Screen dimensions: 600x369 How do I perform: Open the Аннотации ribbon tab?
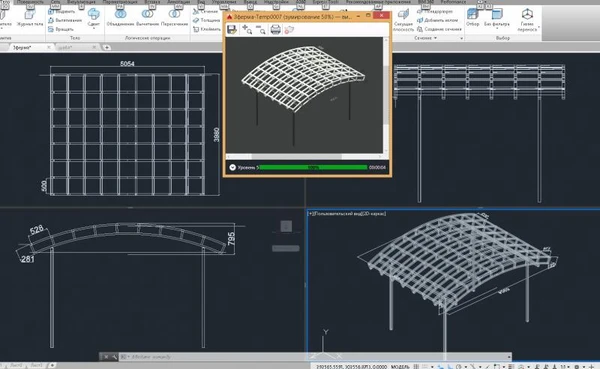tap(178, 2)
